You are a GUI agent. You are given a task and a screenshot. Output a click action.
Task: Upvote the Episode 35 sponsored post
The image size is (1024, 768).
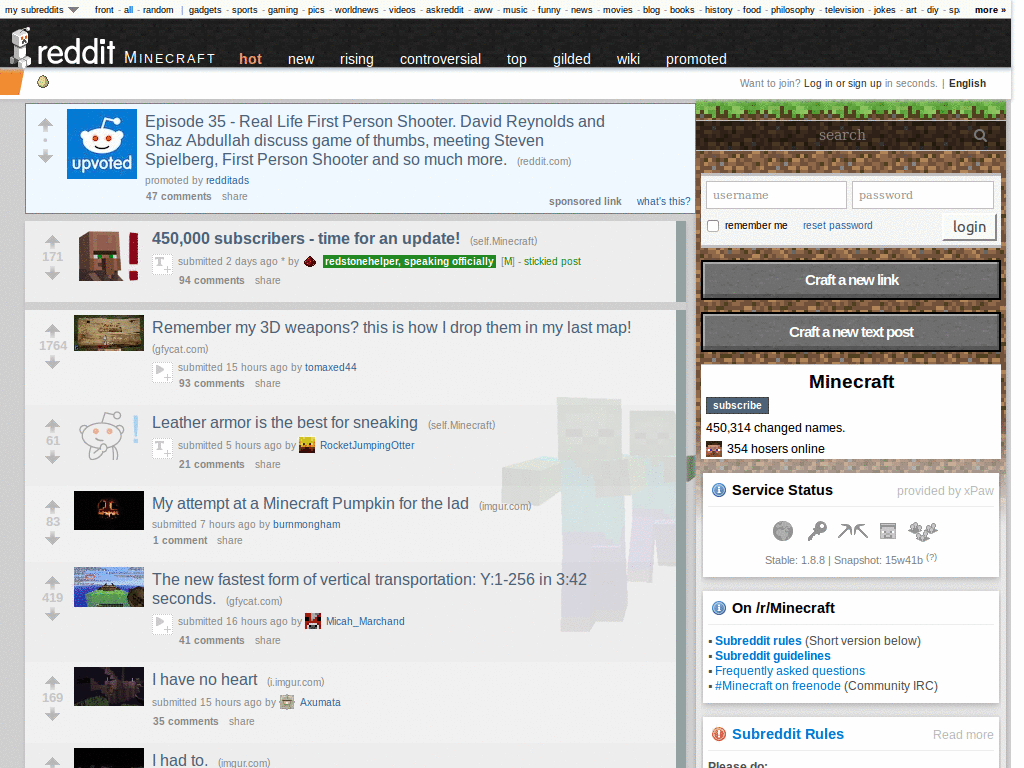(x=45, y=124)
